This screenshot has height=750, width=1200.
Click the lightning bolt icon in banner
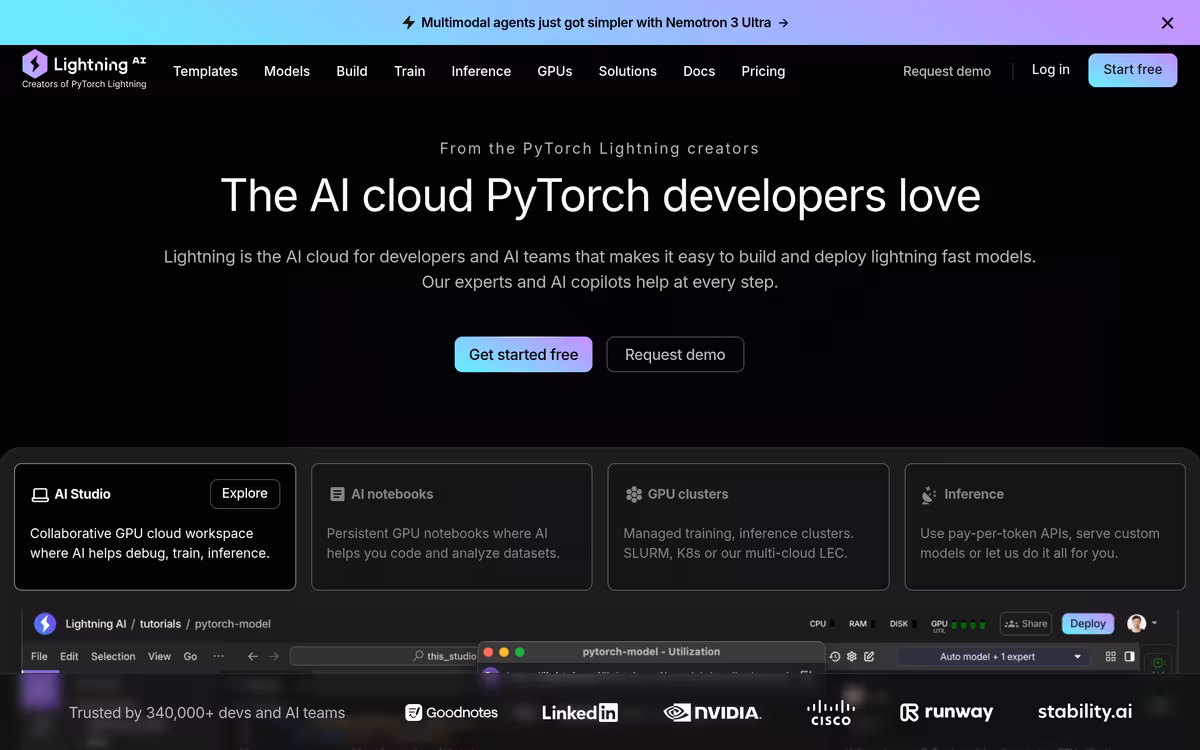[408, 22]
